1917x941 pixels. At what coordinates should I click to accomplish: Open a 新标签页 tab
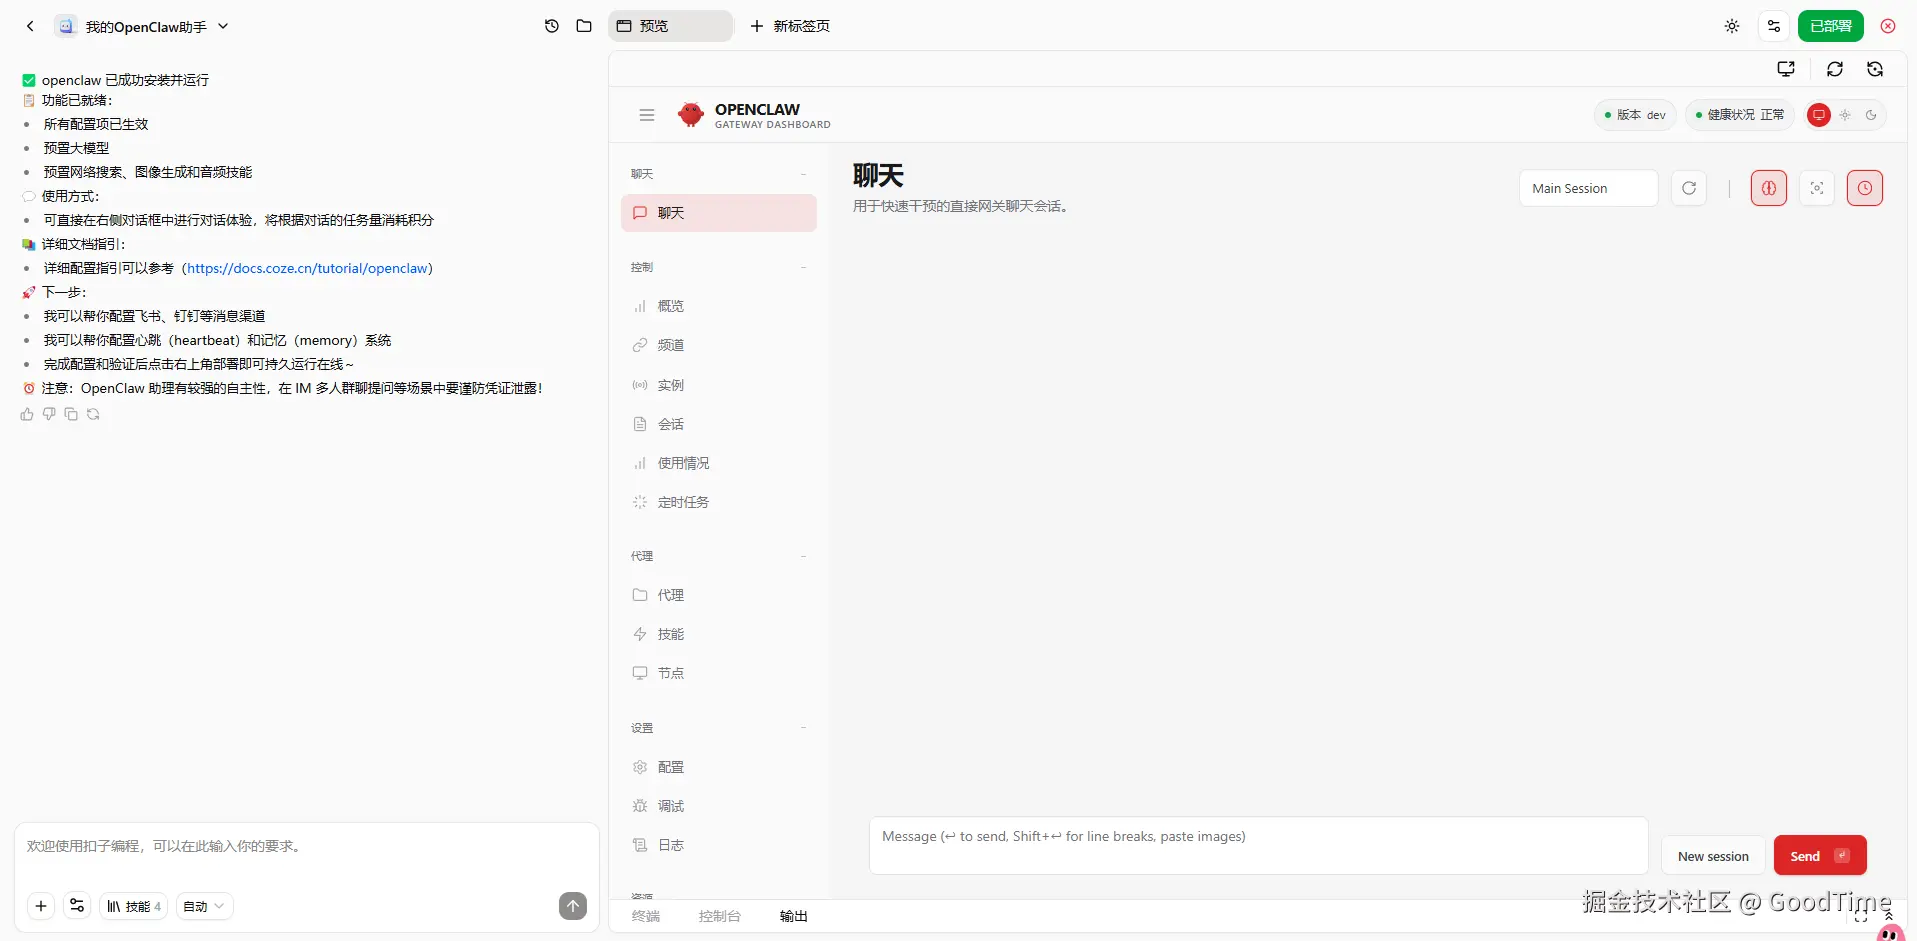point(790,26)
